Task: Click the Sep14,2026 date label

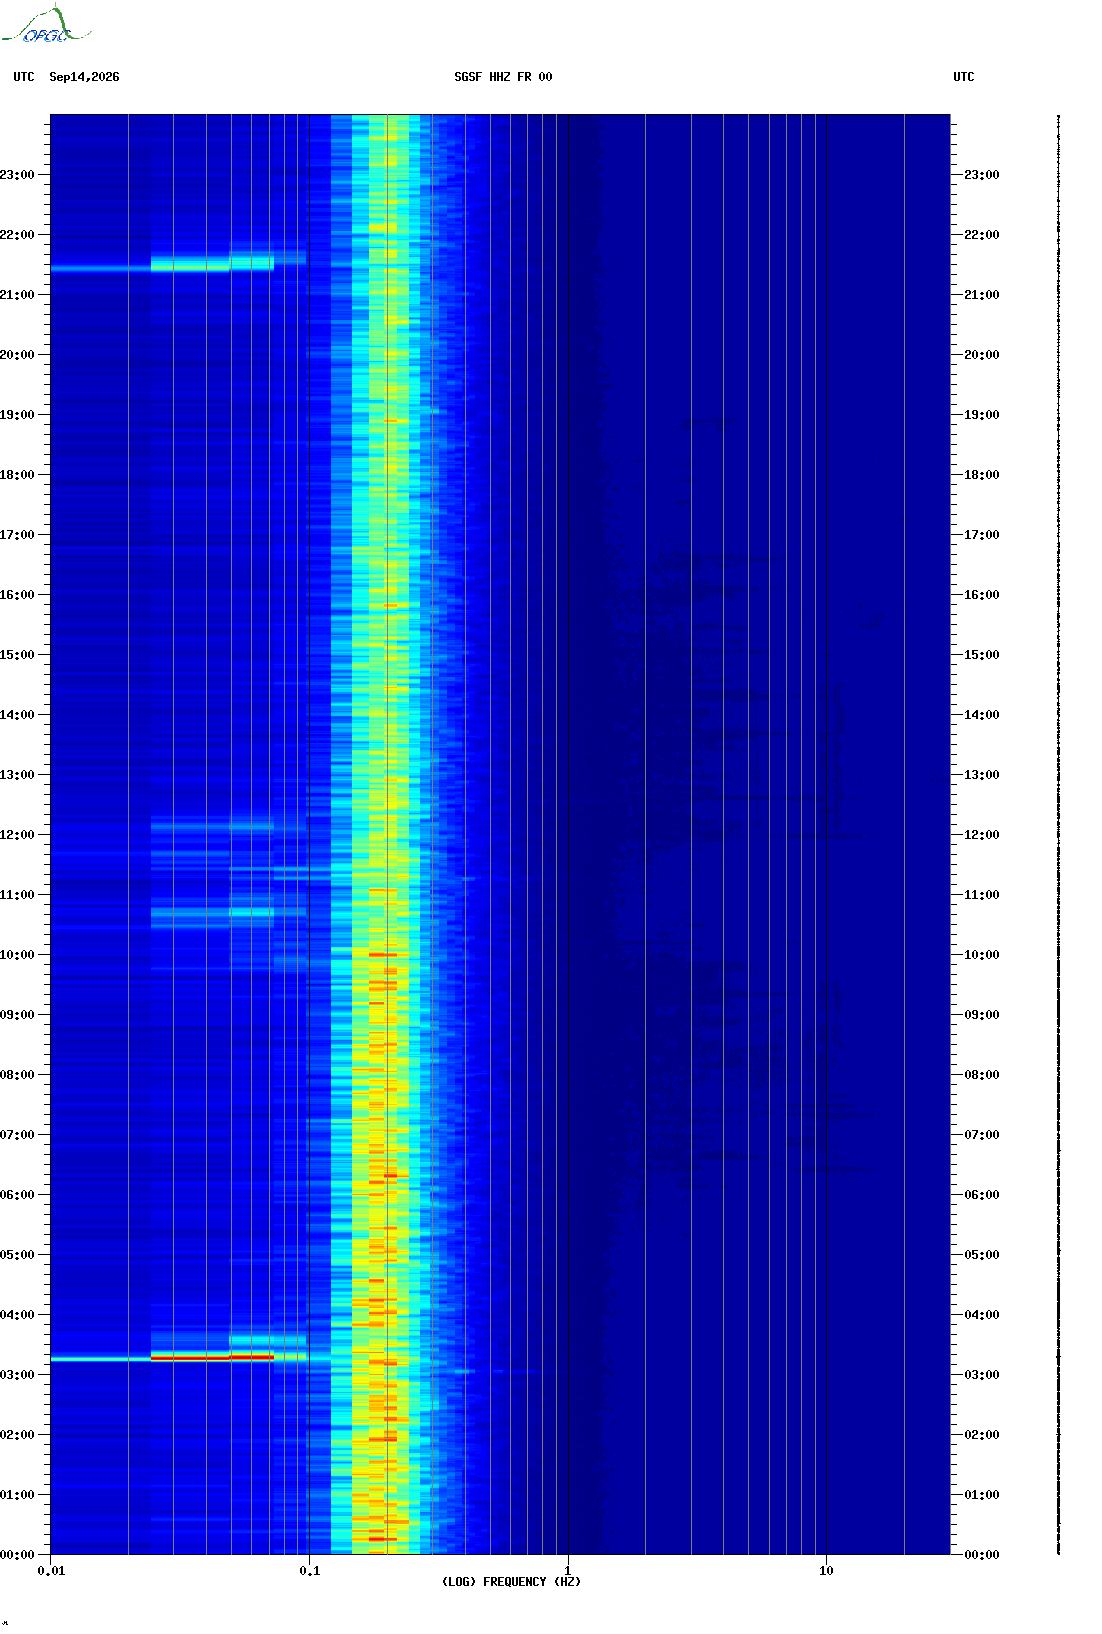Action: click(x=84, y=77)
